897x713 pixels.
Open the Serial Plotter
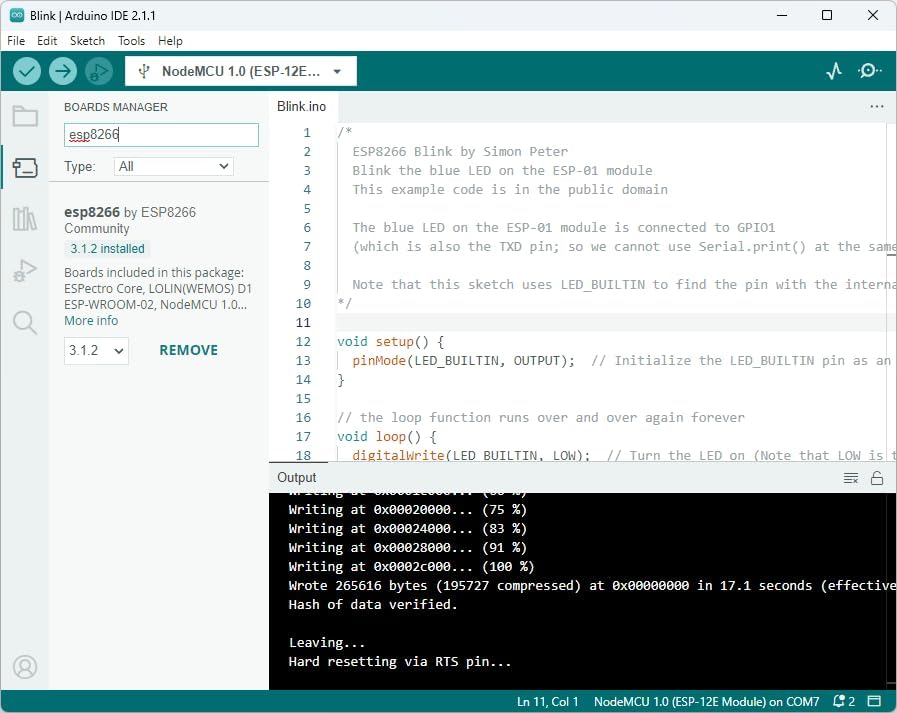834,71
